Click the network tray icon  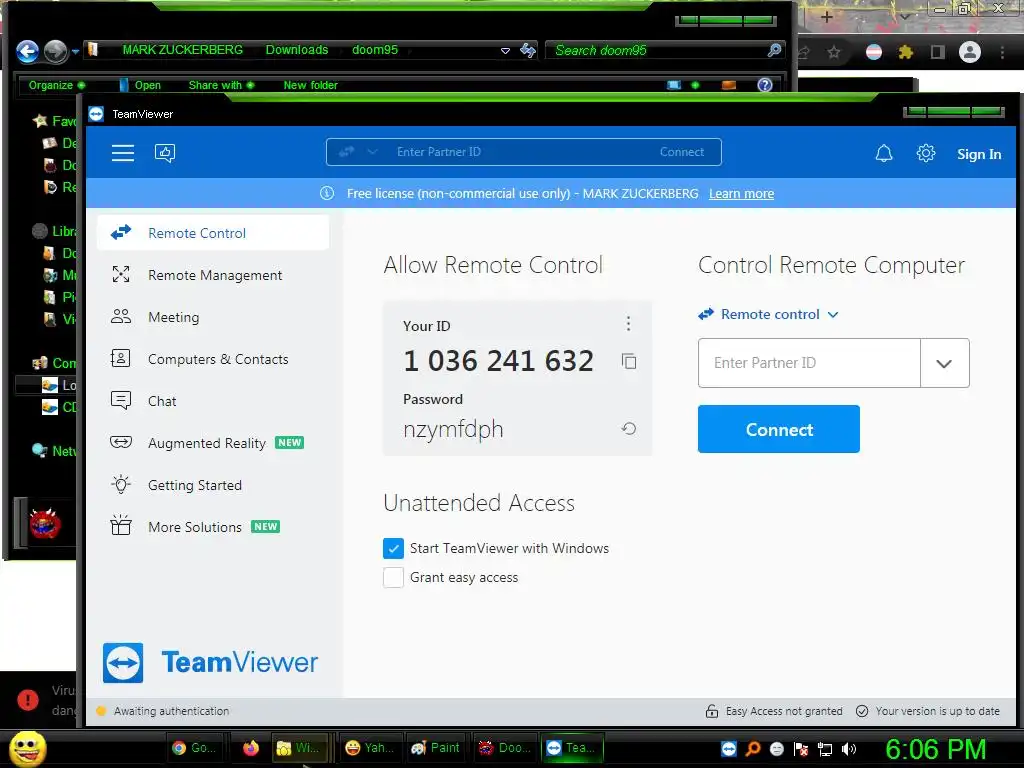click(825, 749)
